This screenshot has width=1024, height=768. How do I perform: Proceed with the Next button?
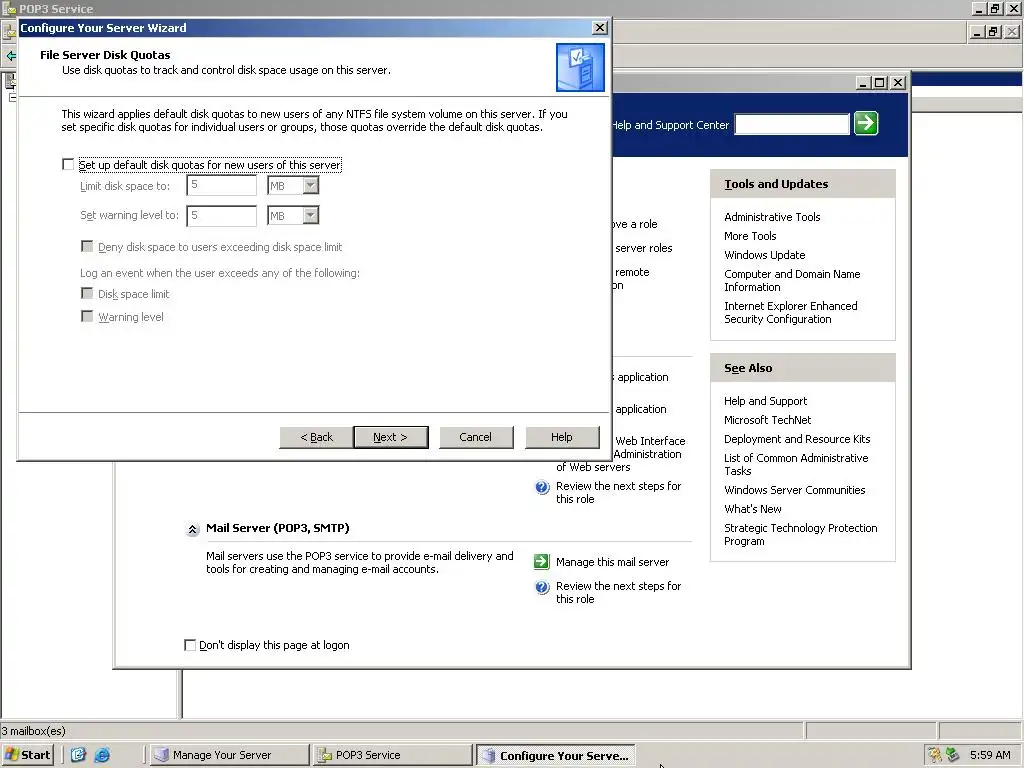tap(391, 437)
